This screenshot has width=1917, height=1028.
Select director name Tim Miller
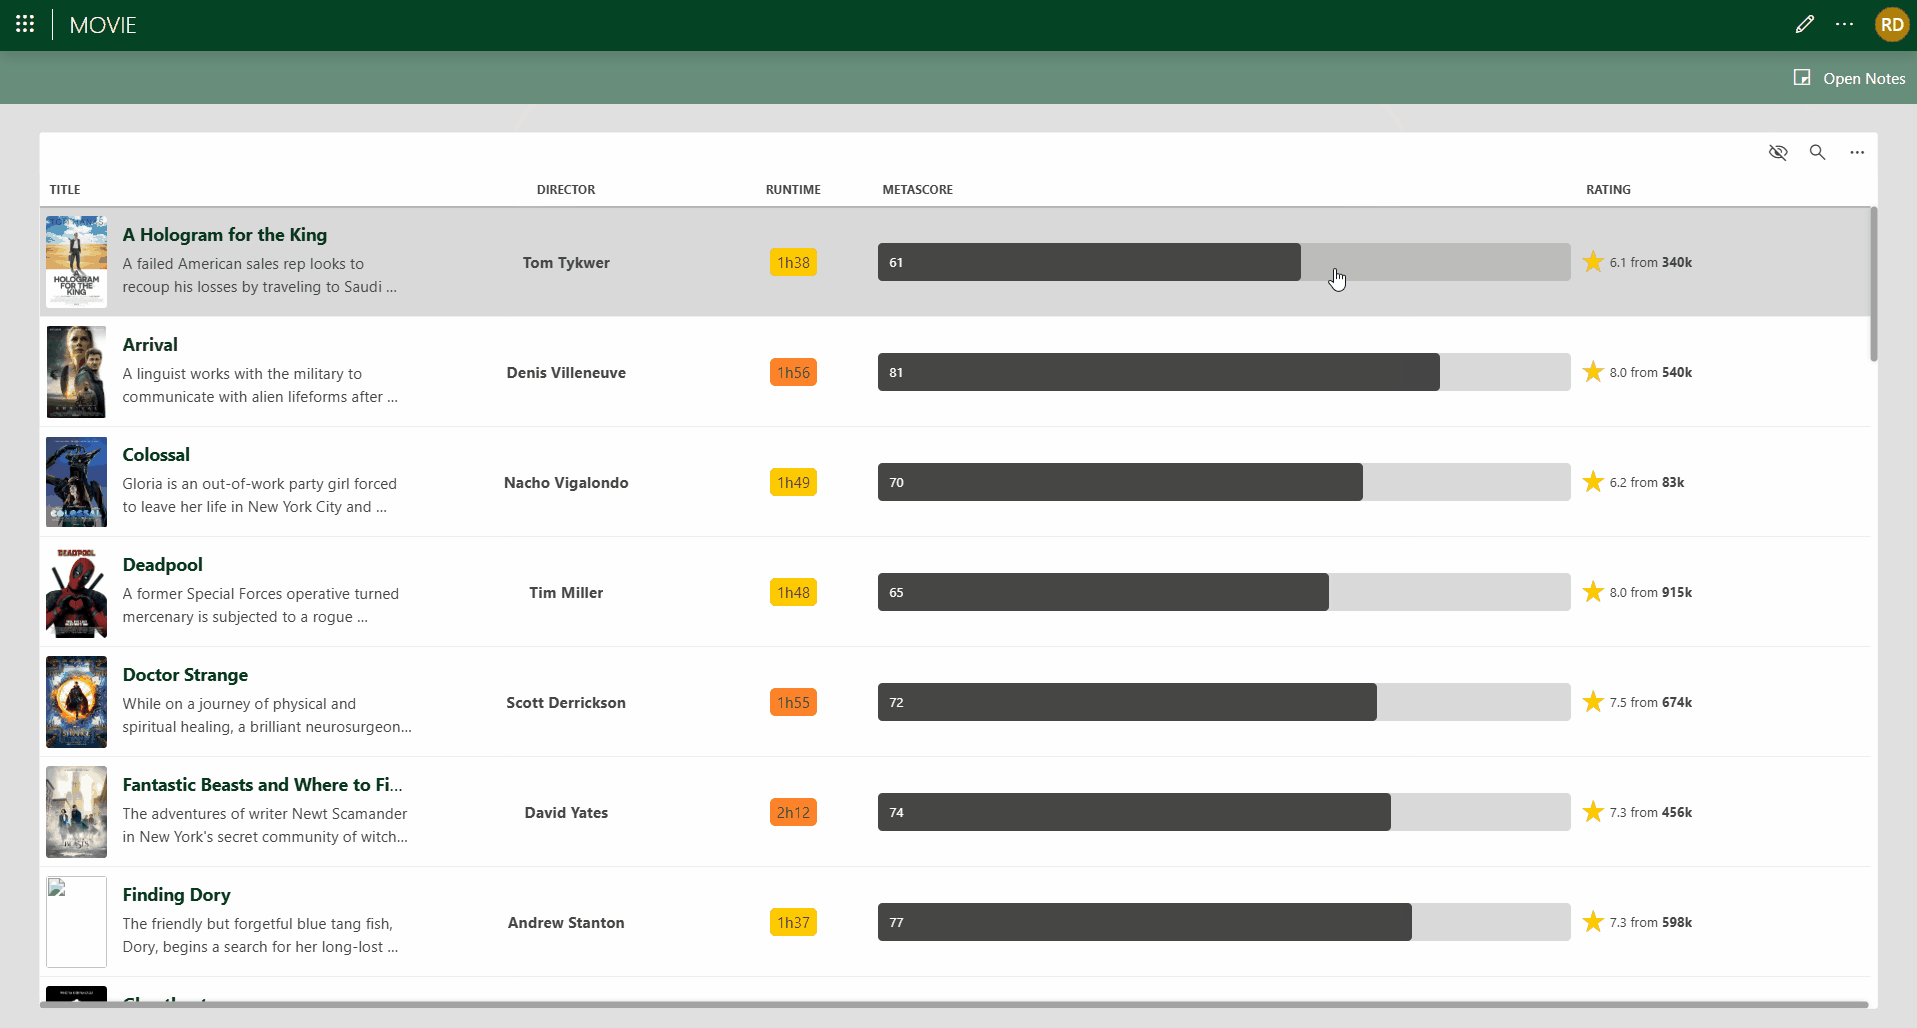click(x=566, y=593)
